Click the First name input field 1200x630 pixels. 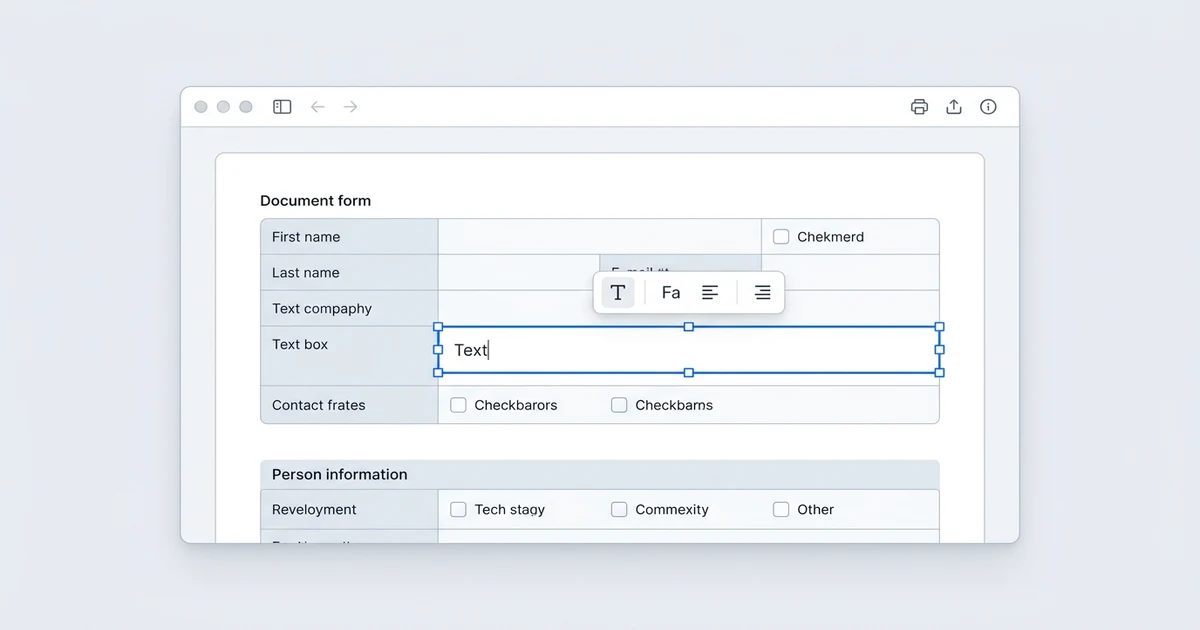[x=600, y=237]
